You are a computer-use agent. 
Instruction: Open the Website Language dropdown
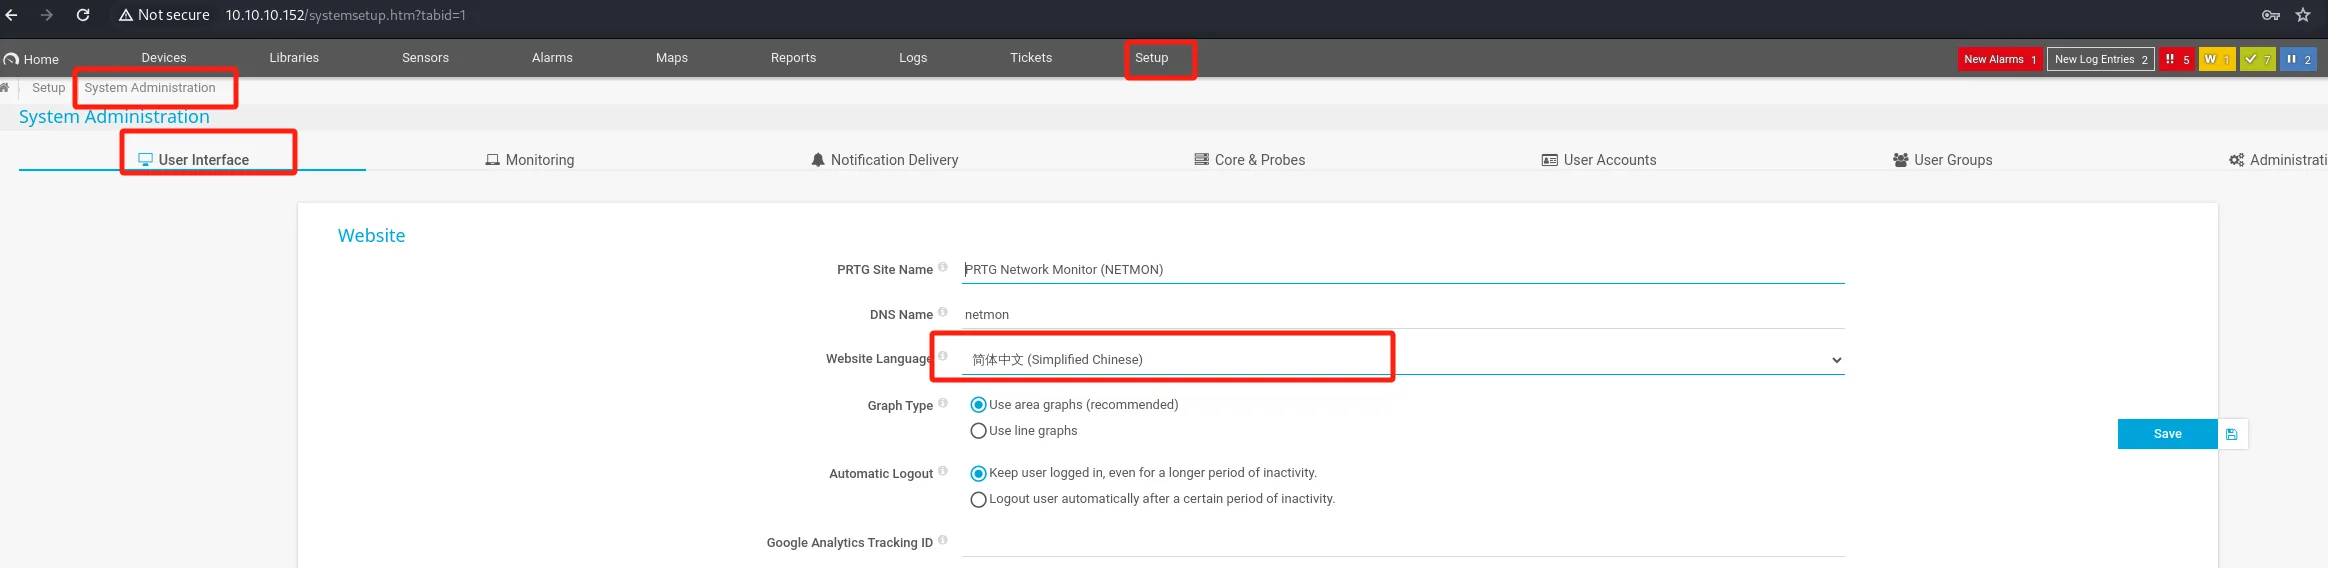[x=1403, y=360]
